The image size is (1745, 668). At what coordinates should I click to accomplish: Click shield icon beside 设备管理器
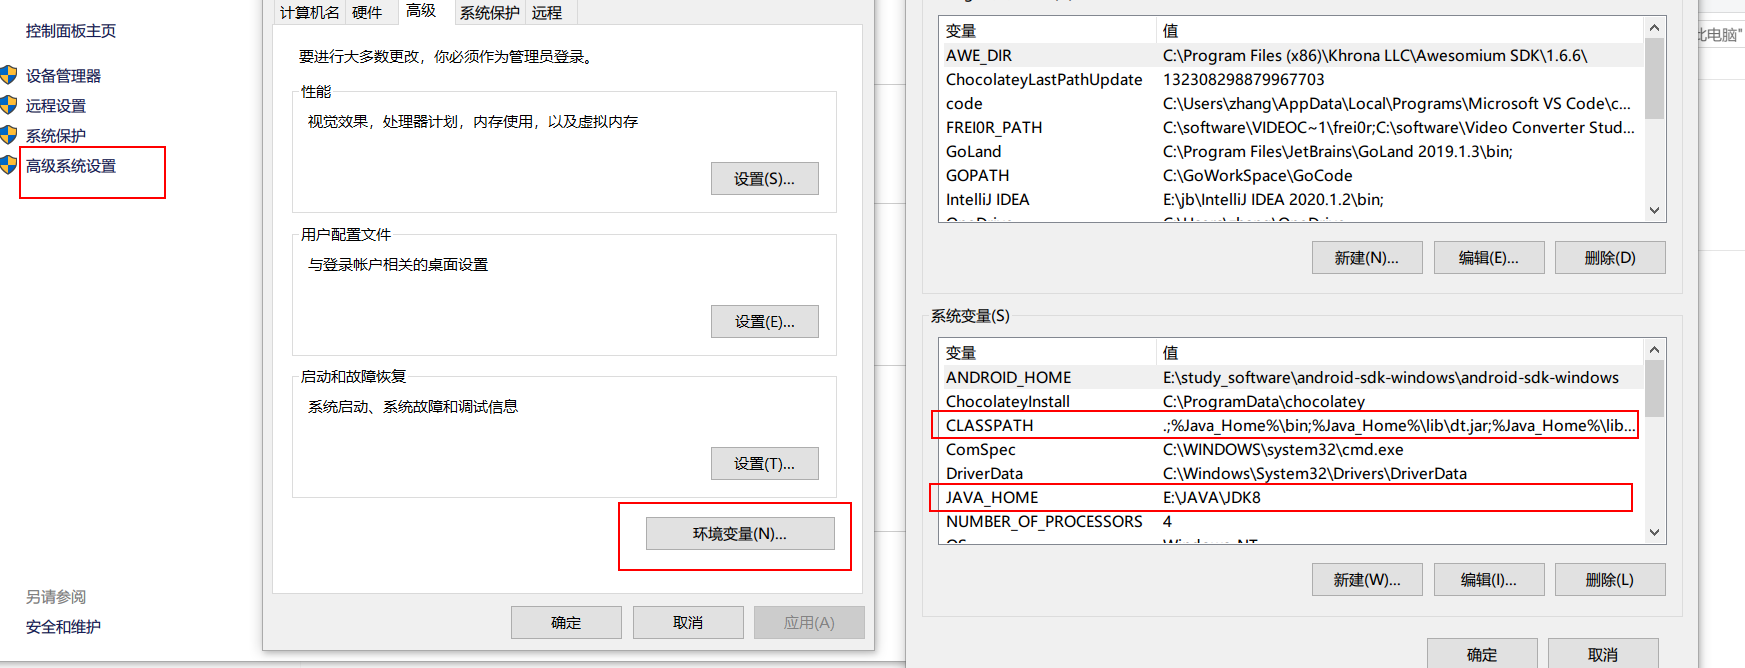click(x=9, y=75)
